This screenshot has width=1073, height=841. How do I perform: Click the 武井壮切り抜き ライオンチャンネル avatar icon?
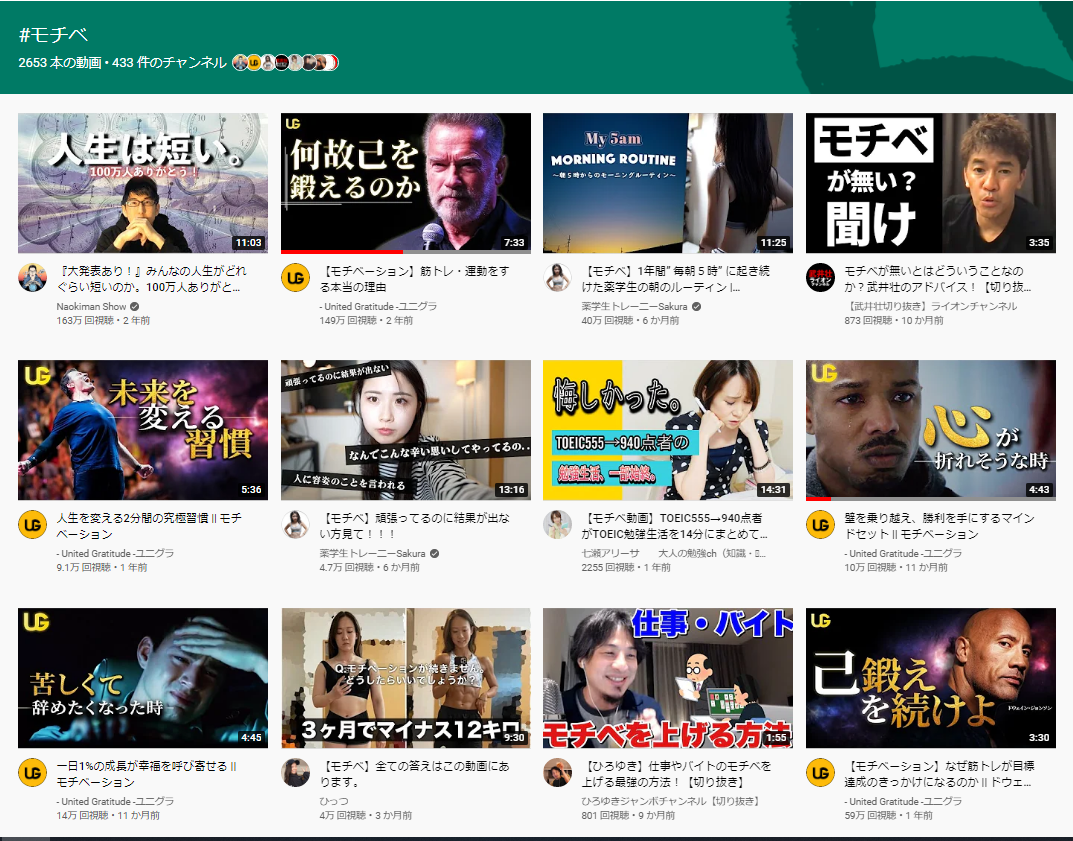pos(820,277)
